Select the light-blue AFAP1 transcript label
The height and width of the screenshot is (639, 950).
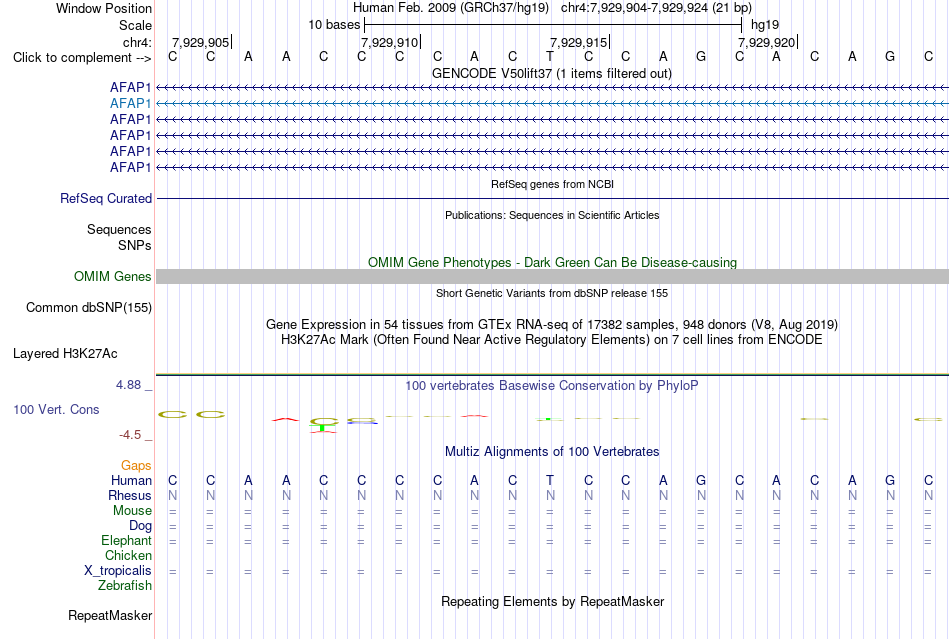click(130, 104)
